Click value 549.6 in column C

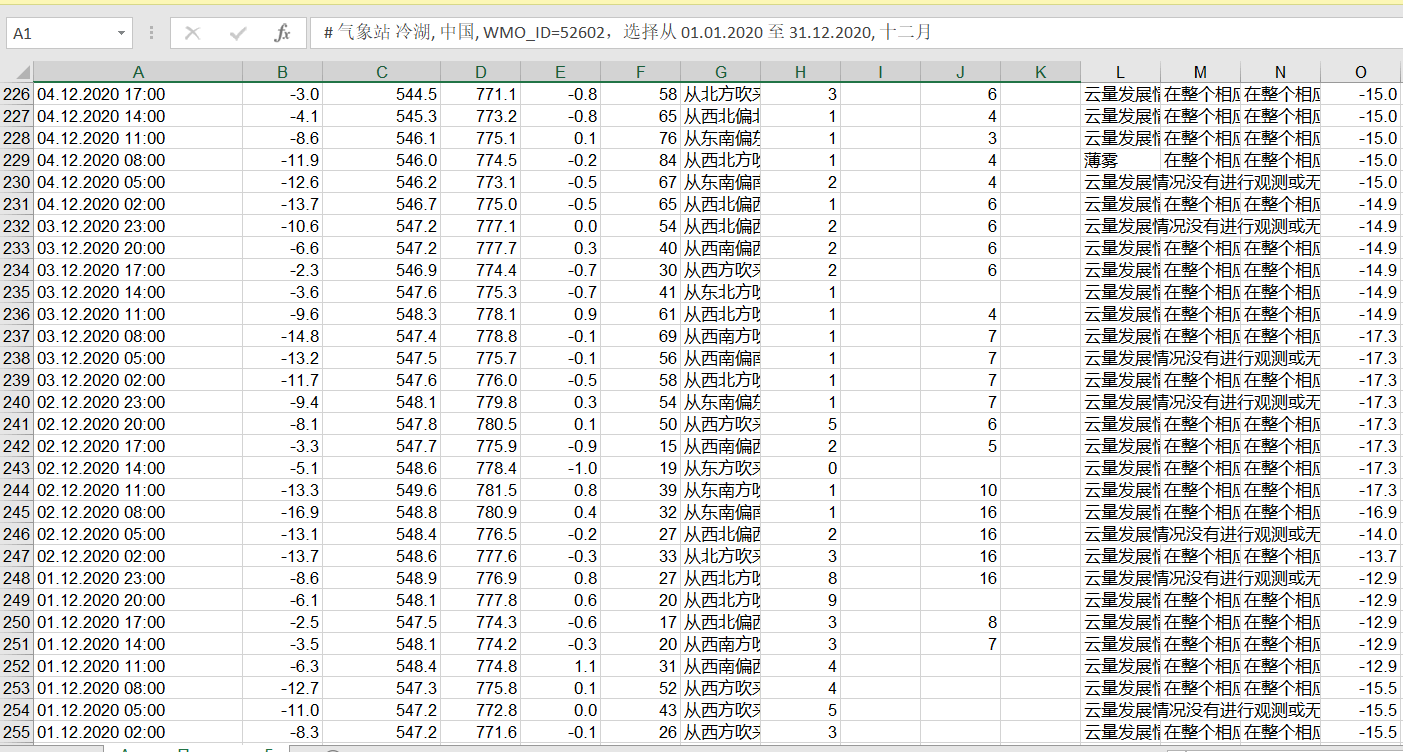381,490
